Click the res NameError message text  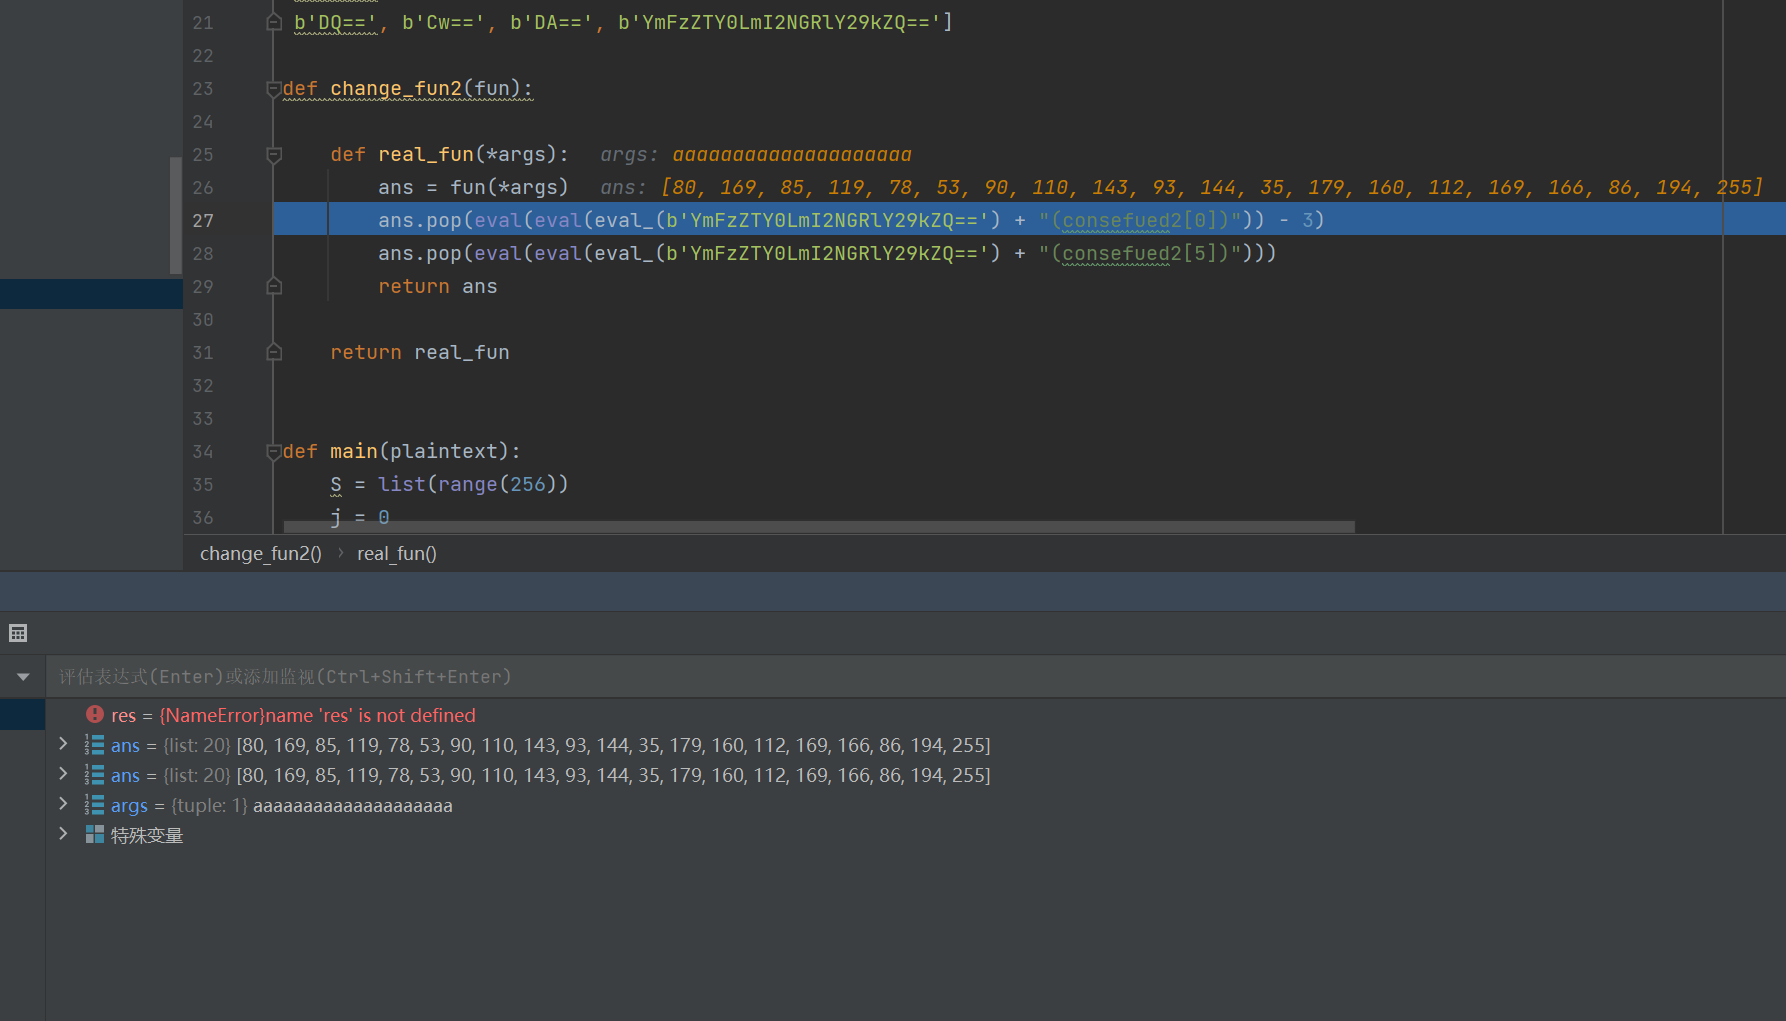pyautogui.click(x=317, y=716)
